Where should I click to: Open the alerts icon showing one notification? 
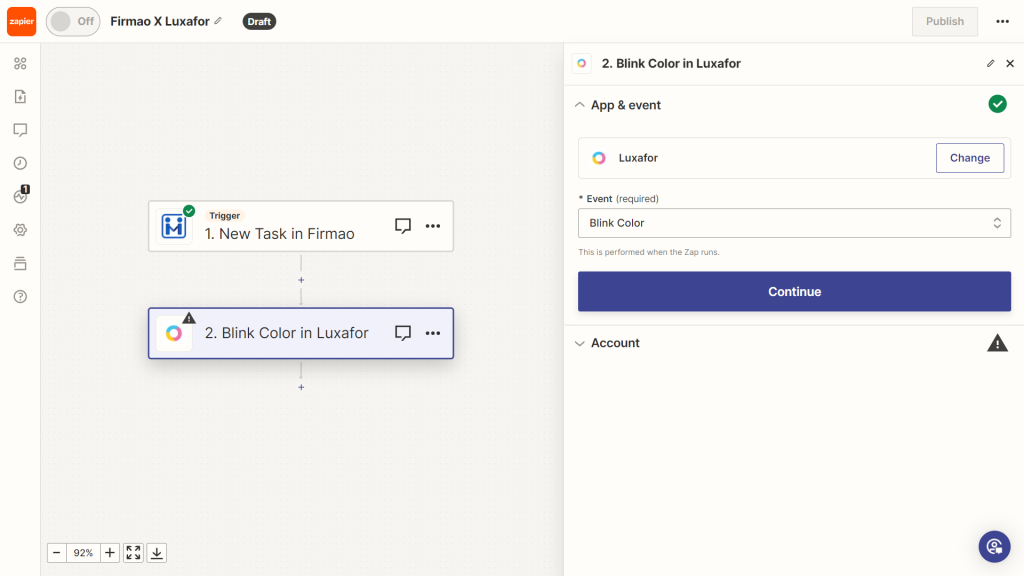(x=19, y=196)
